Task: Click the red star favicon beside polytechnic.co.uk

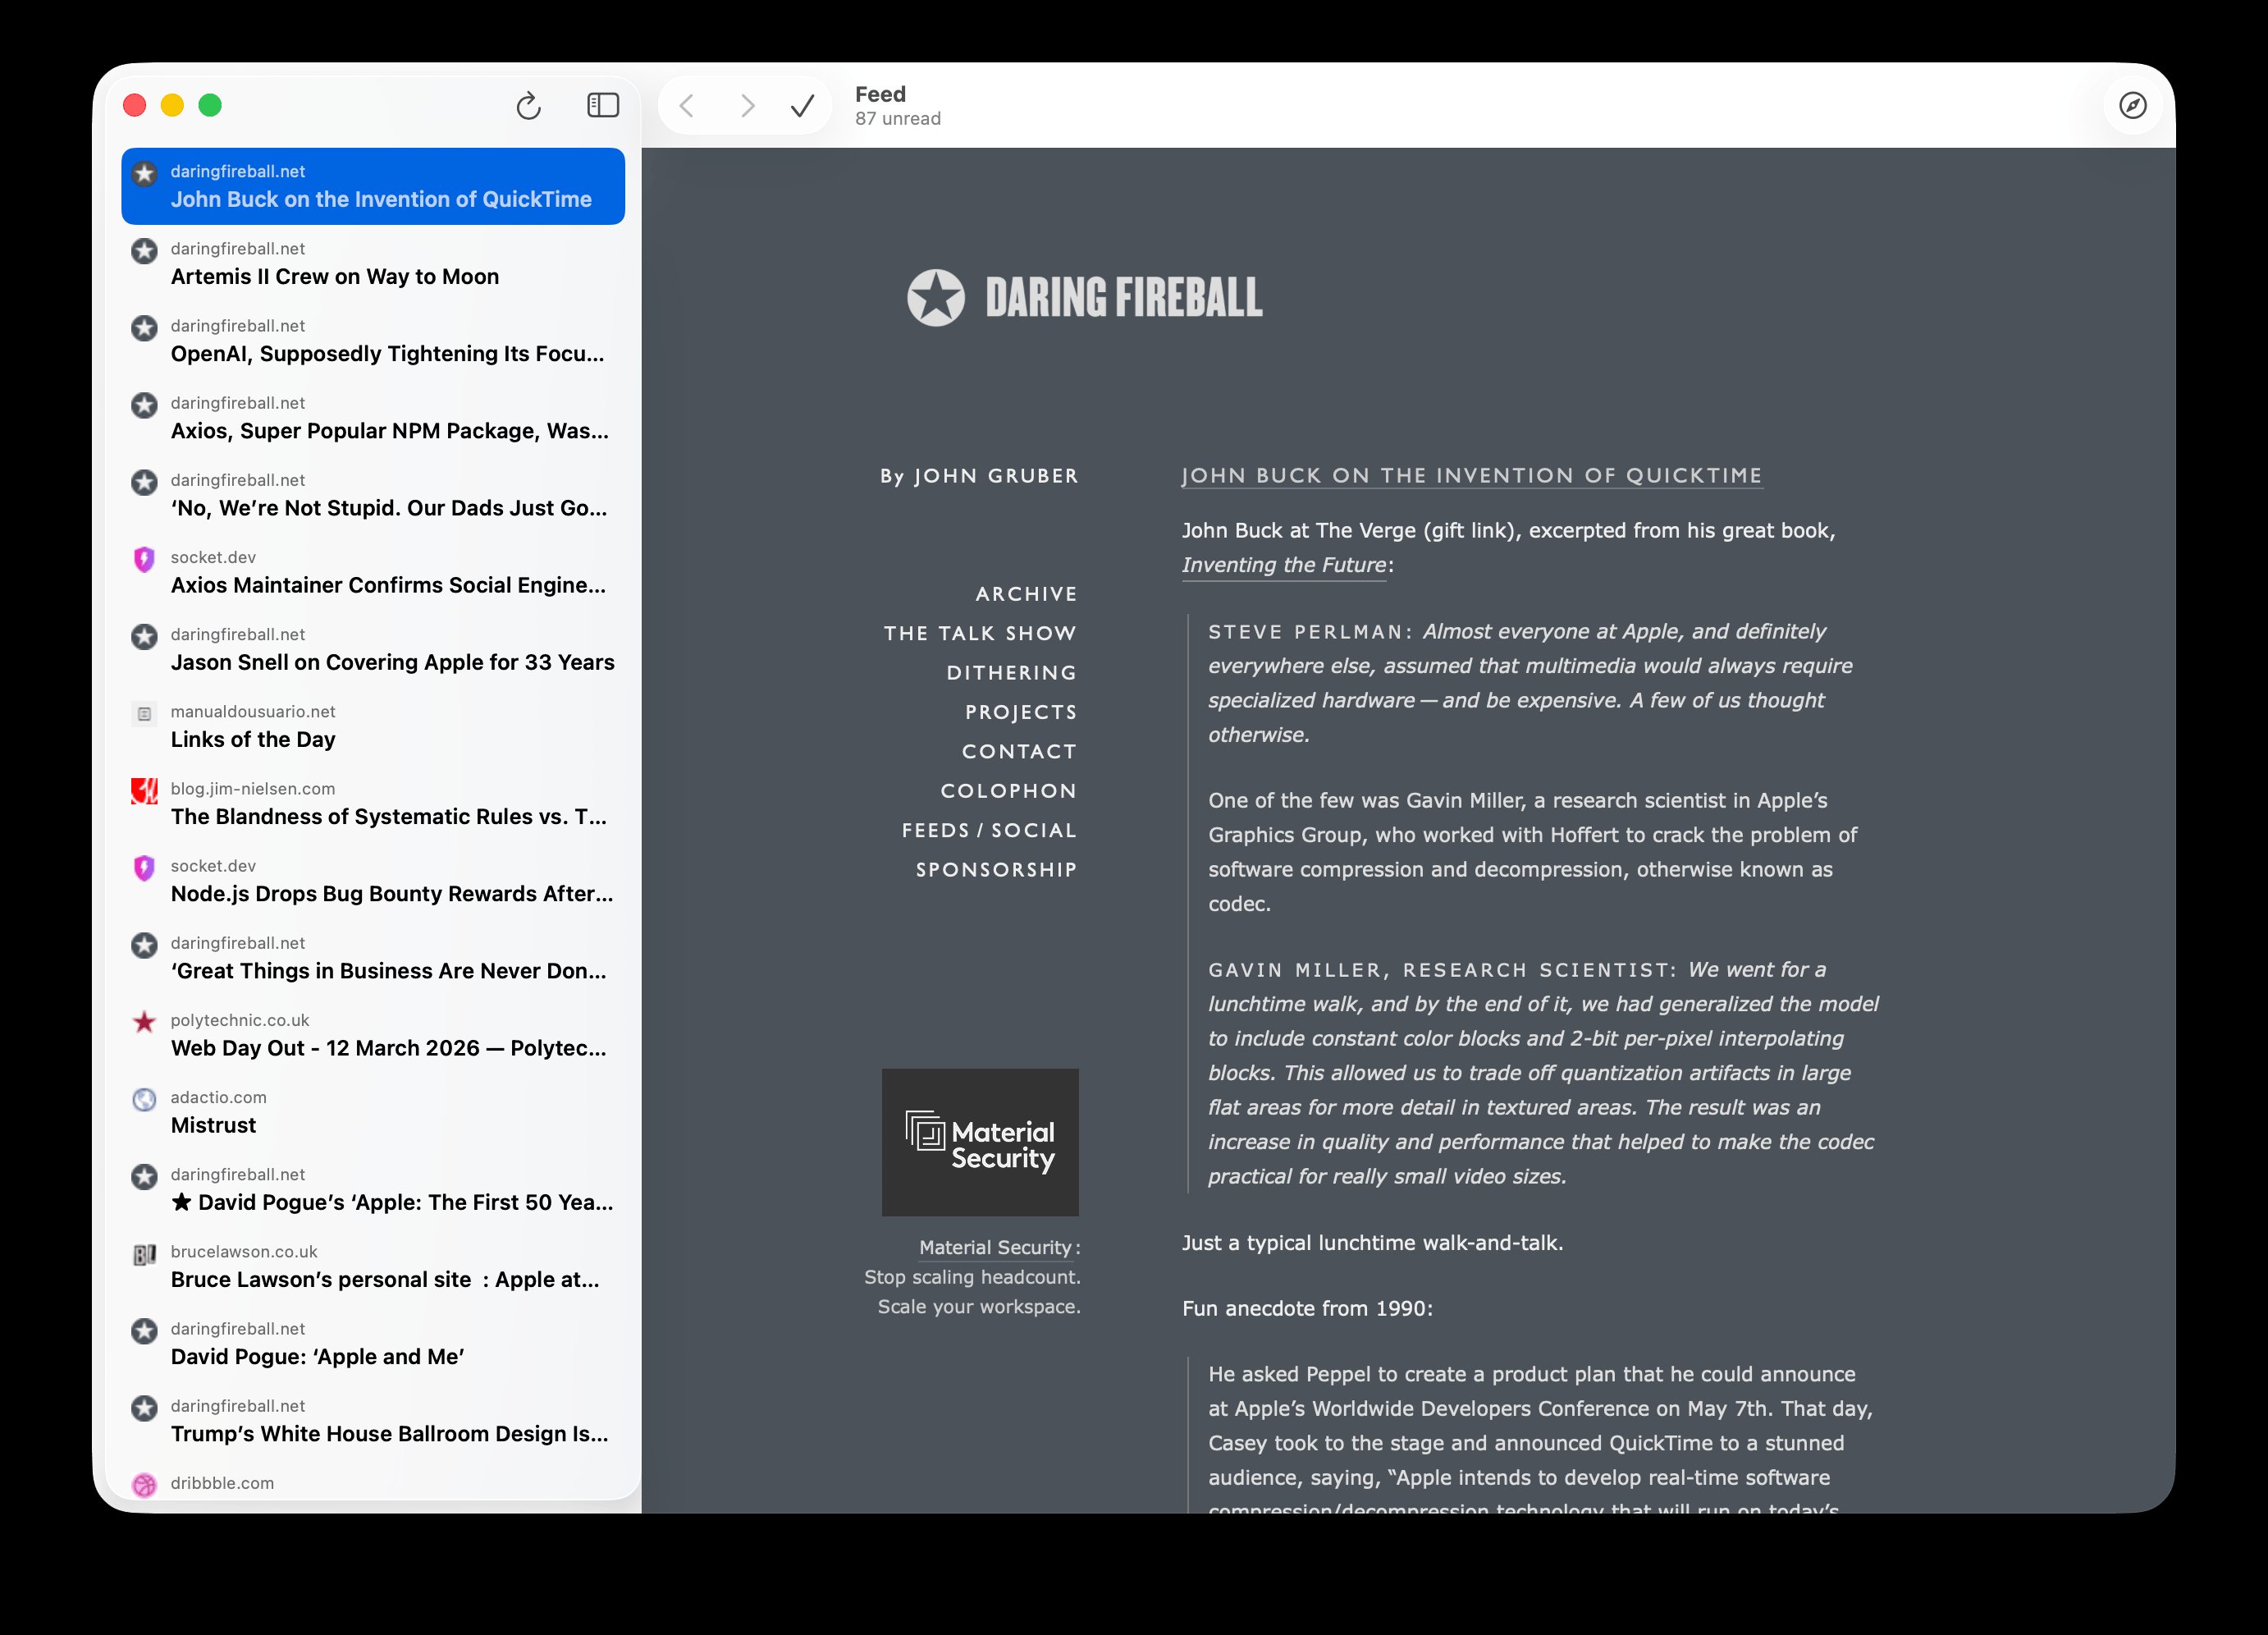Action: point(145,1023)
